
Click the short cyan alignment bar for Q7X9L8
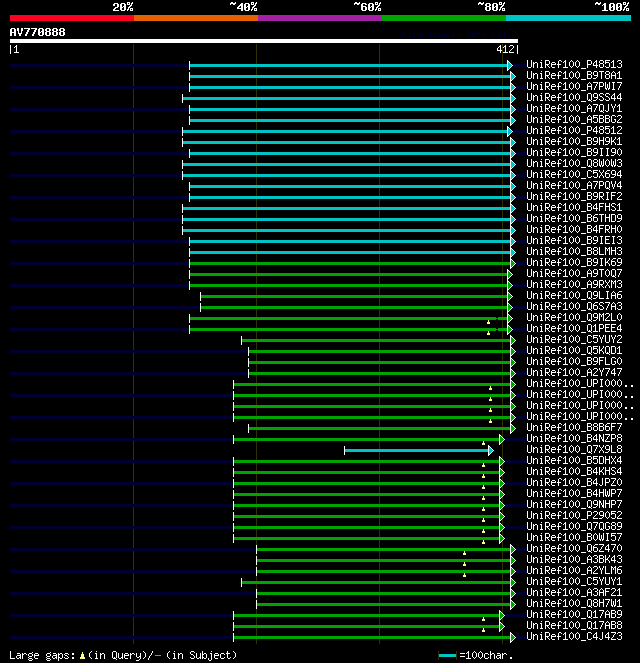coord(418,450)
